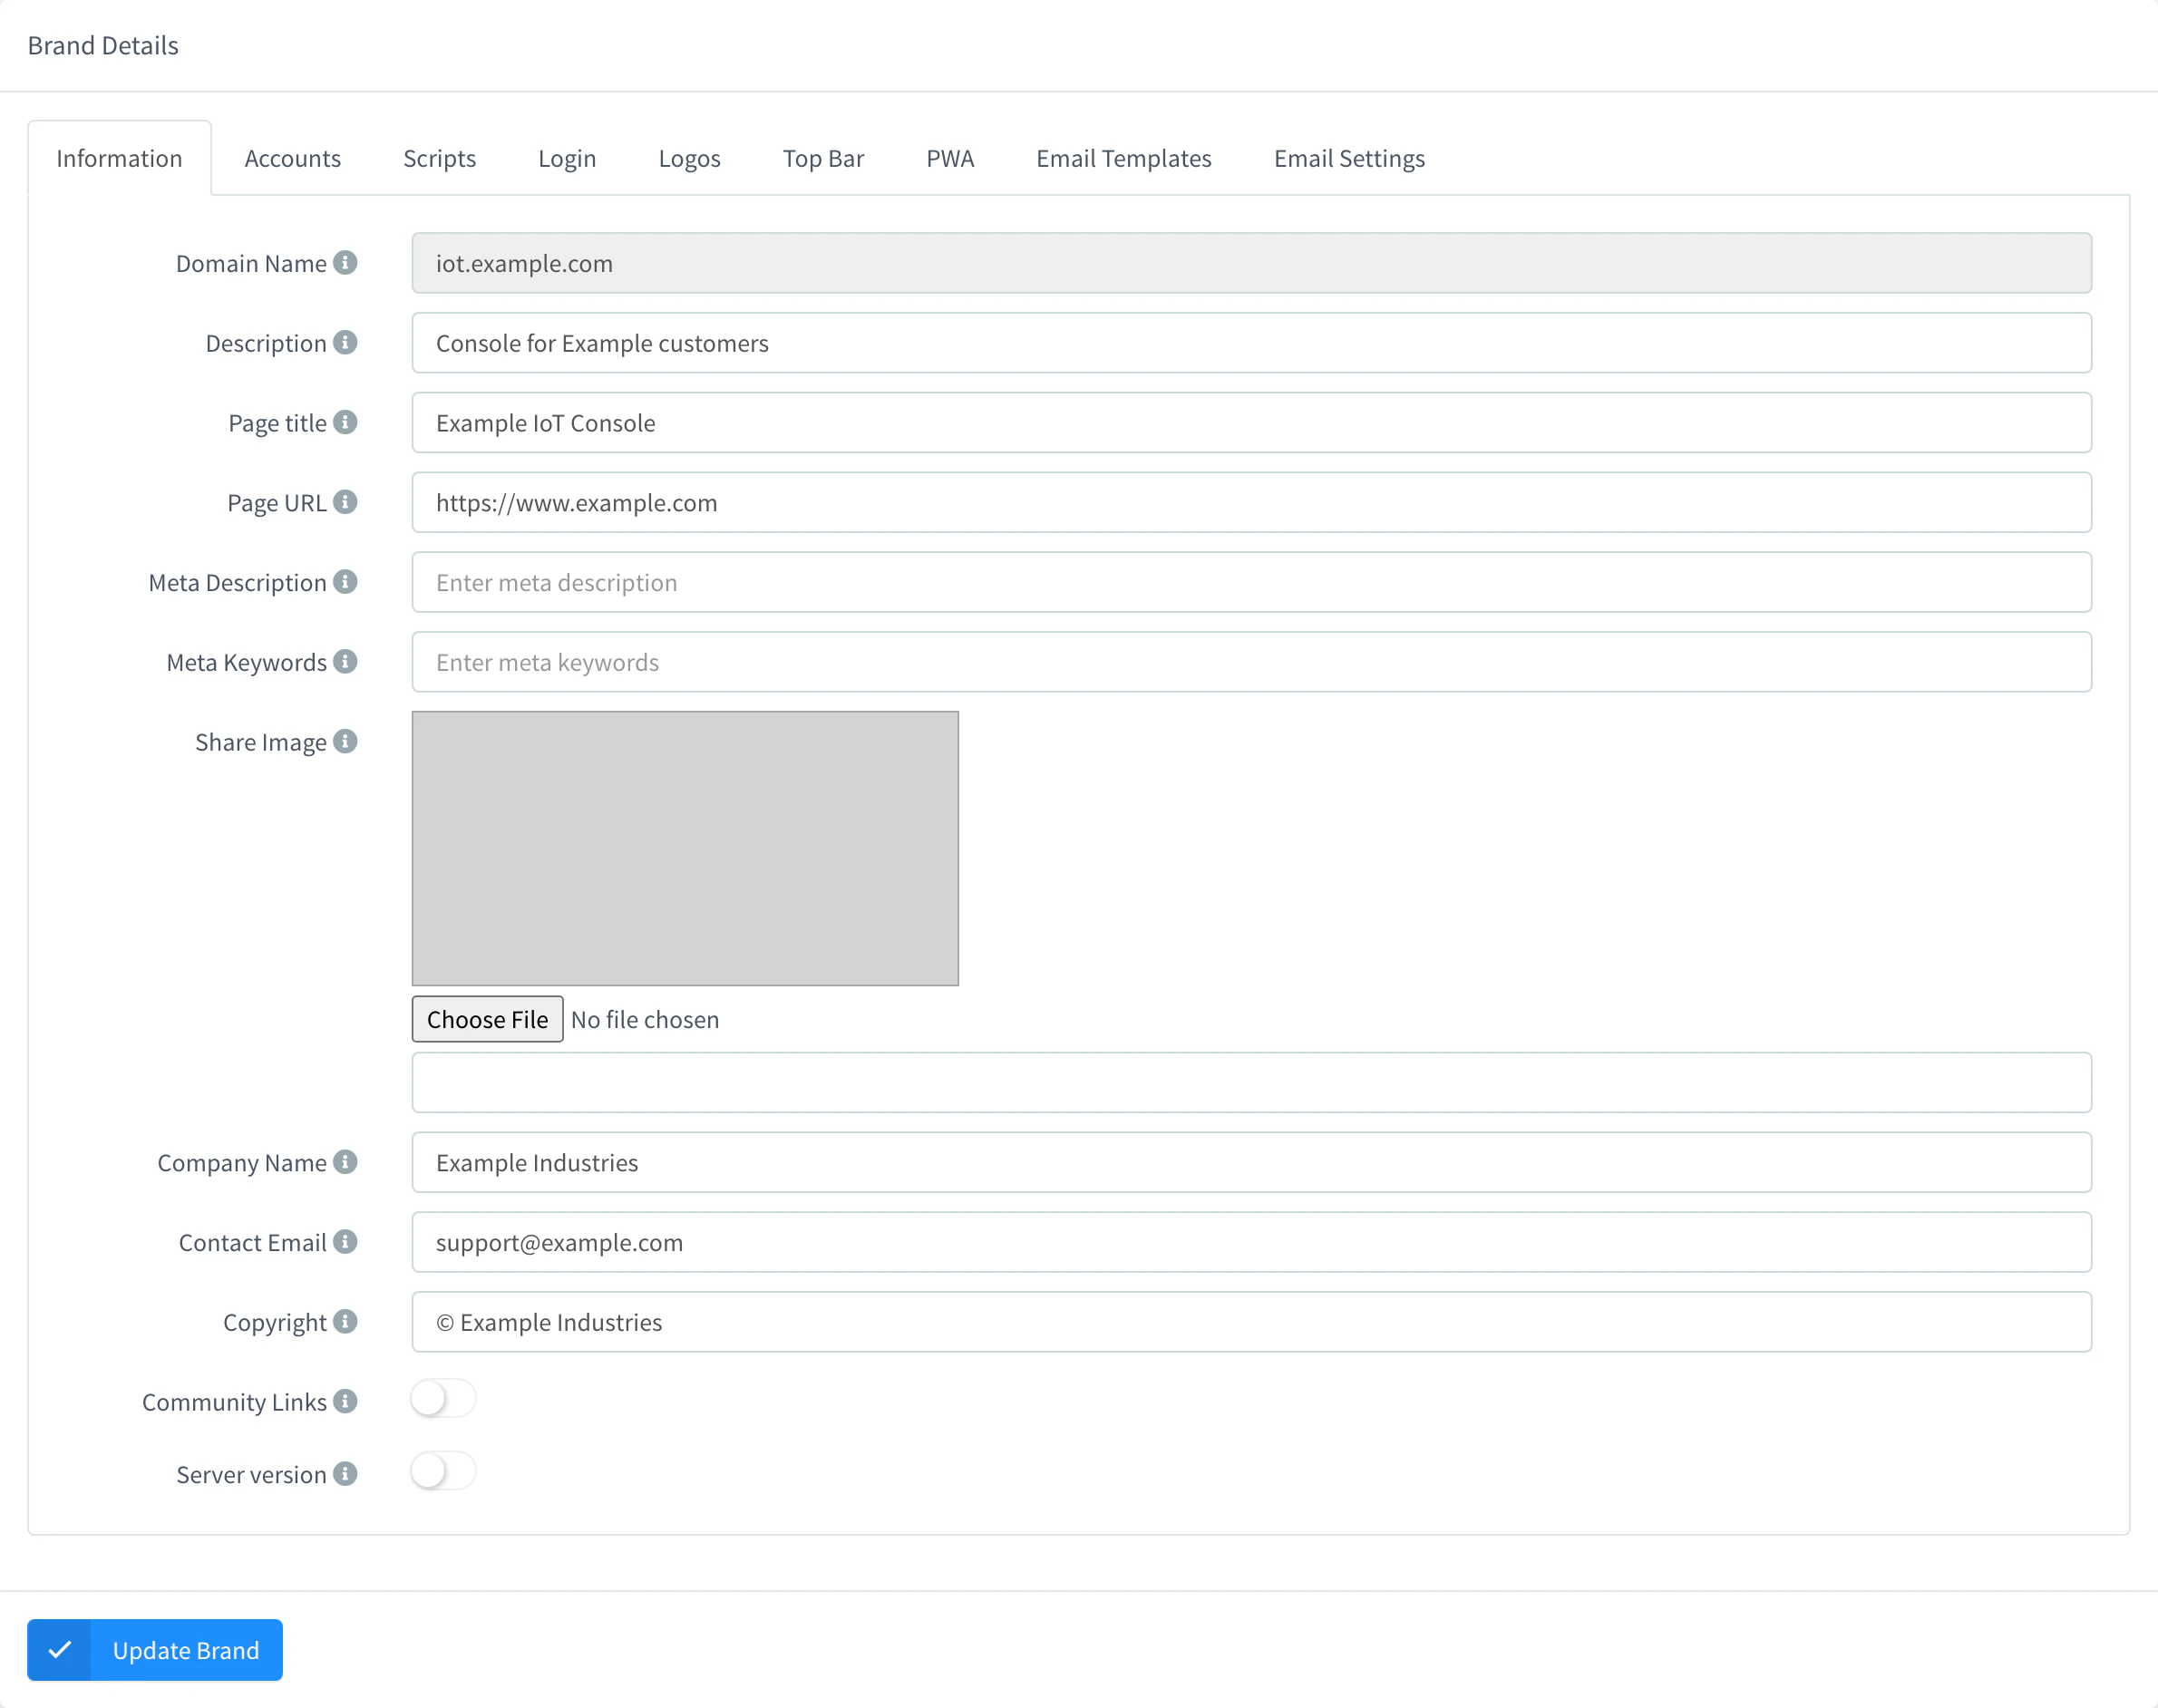Click the Company Name input field
The width and height of the screenshot is (2158, 1708).
pyautogui.click(x=1251, y=1162)
